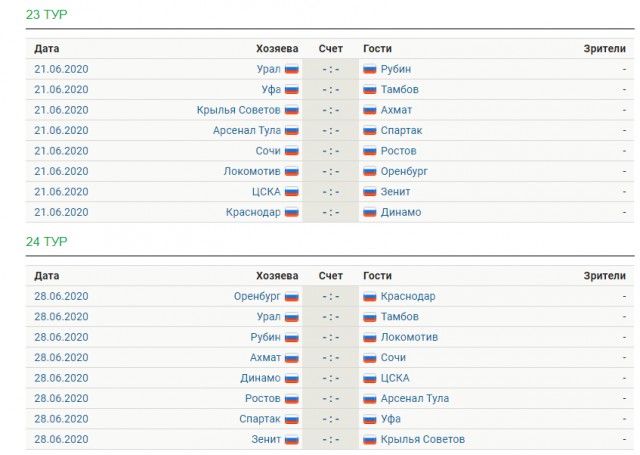640x455 pixels.
Task: Open Динамо host link in round 24
Action: pos(260,378)
